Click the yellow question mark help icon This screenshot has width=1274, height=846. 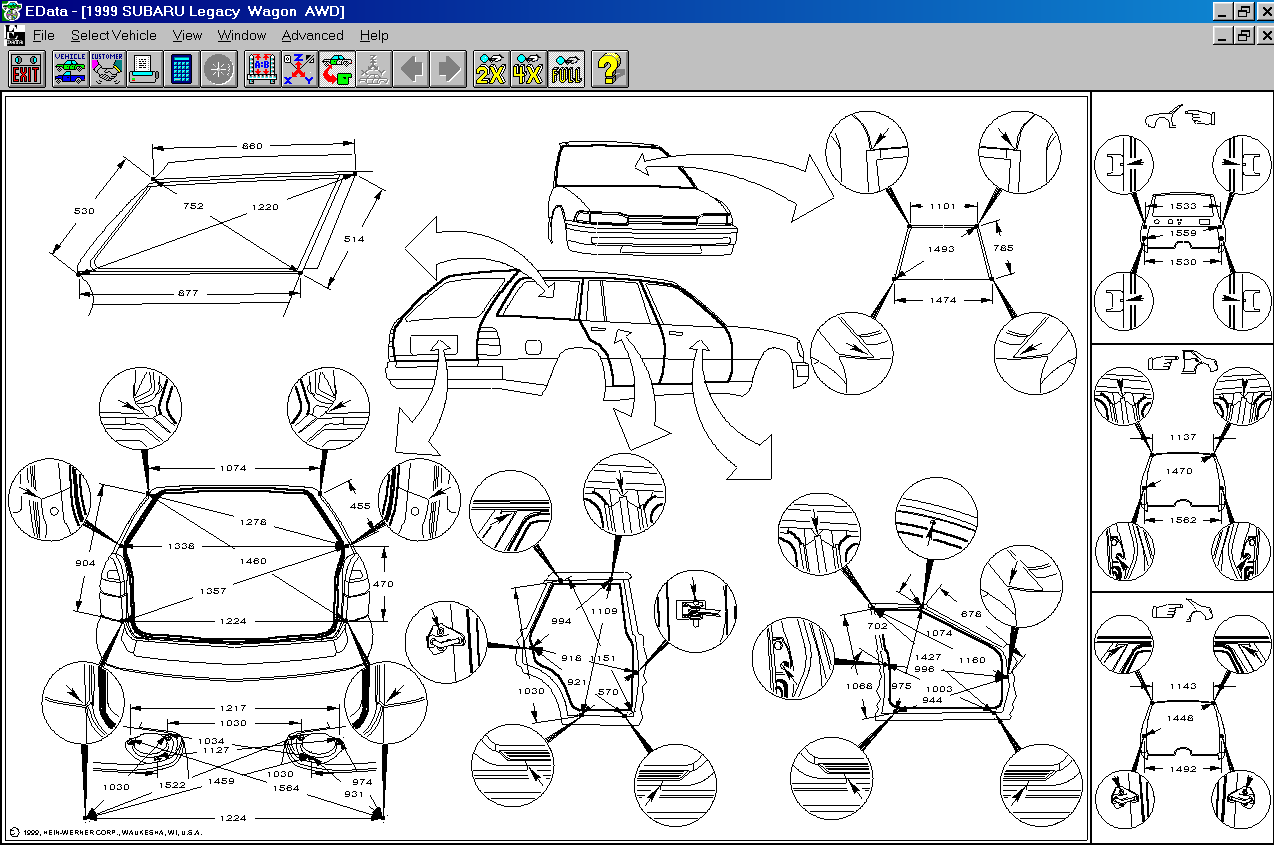click(609, 69)
